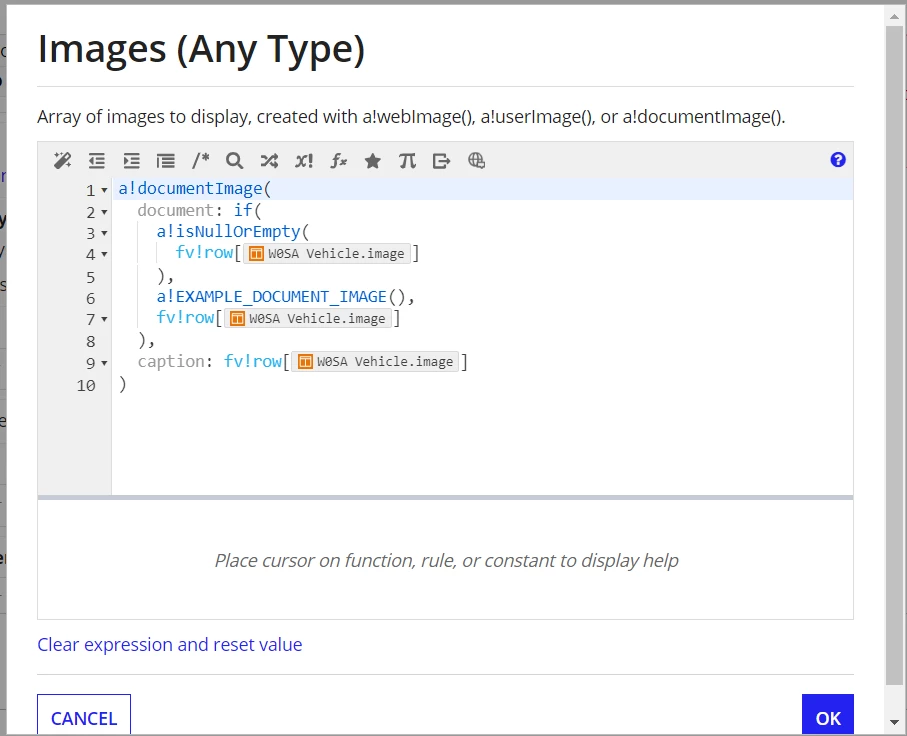Click the editor resize divider bar

tap(445, 498)
